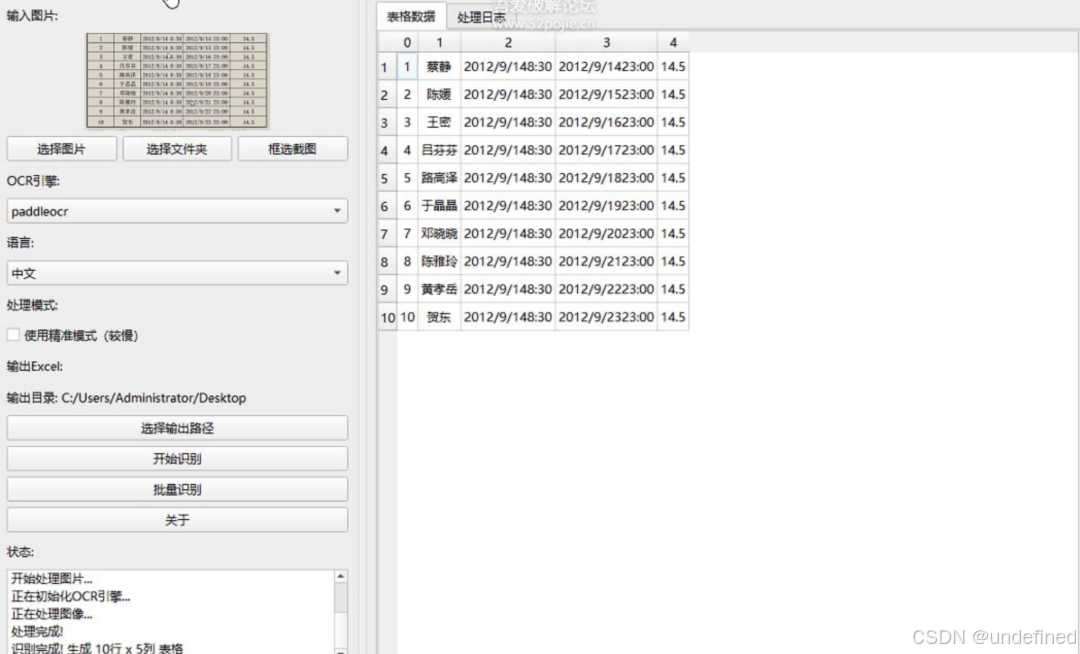Click the cell 2012/9/2123:00
Image resolution: width=1080 pixels, height=654 pixels.
tap(606, 262)
